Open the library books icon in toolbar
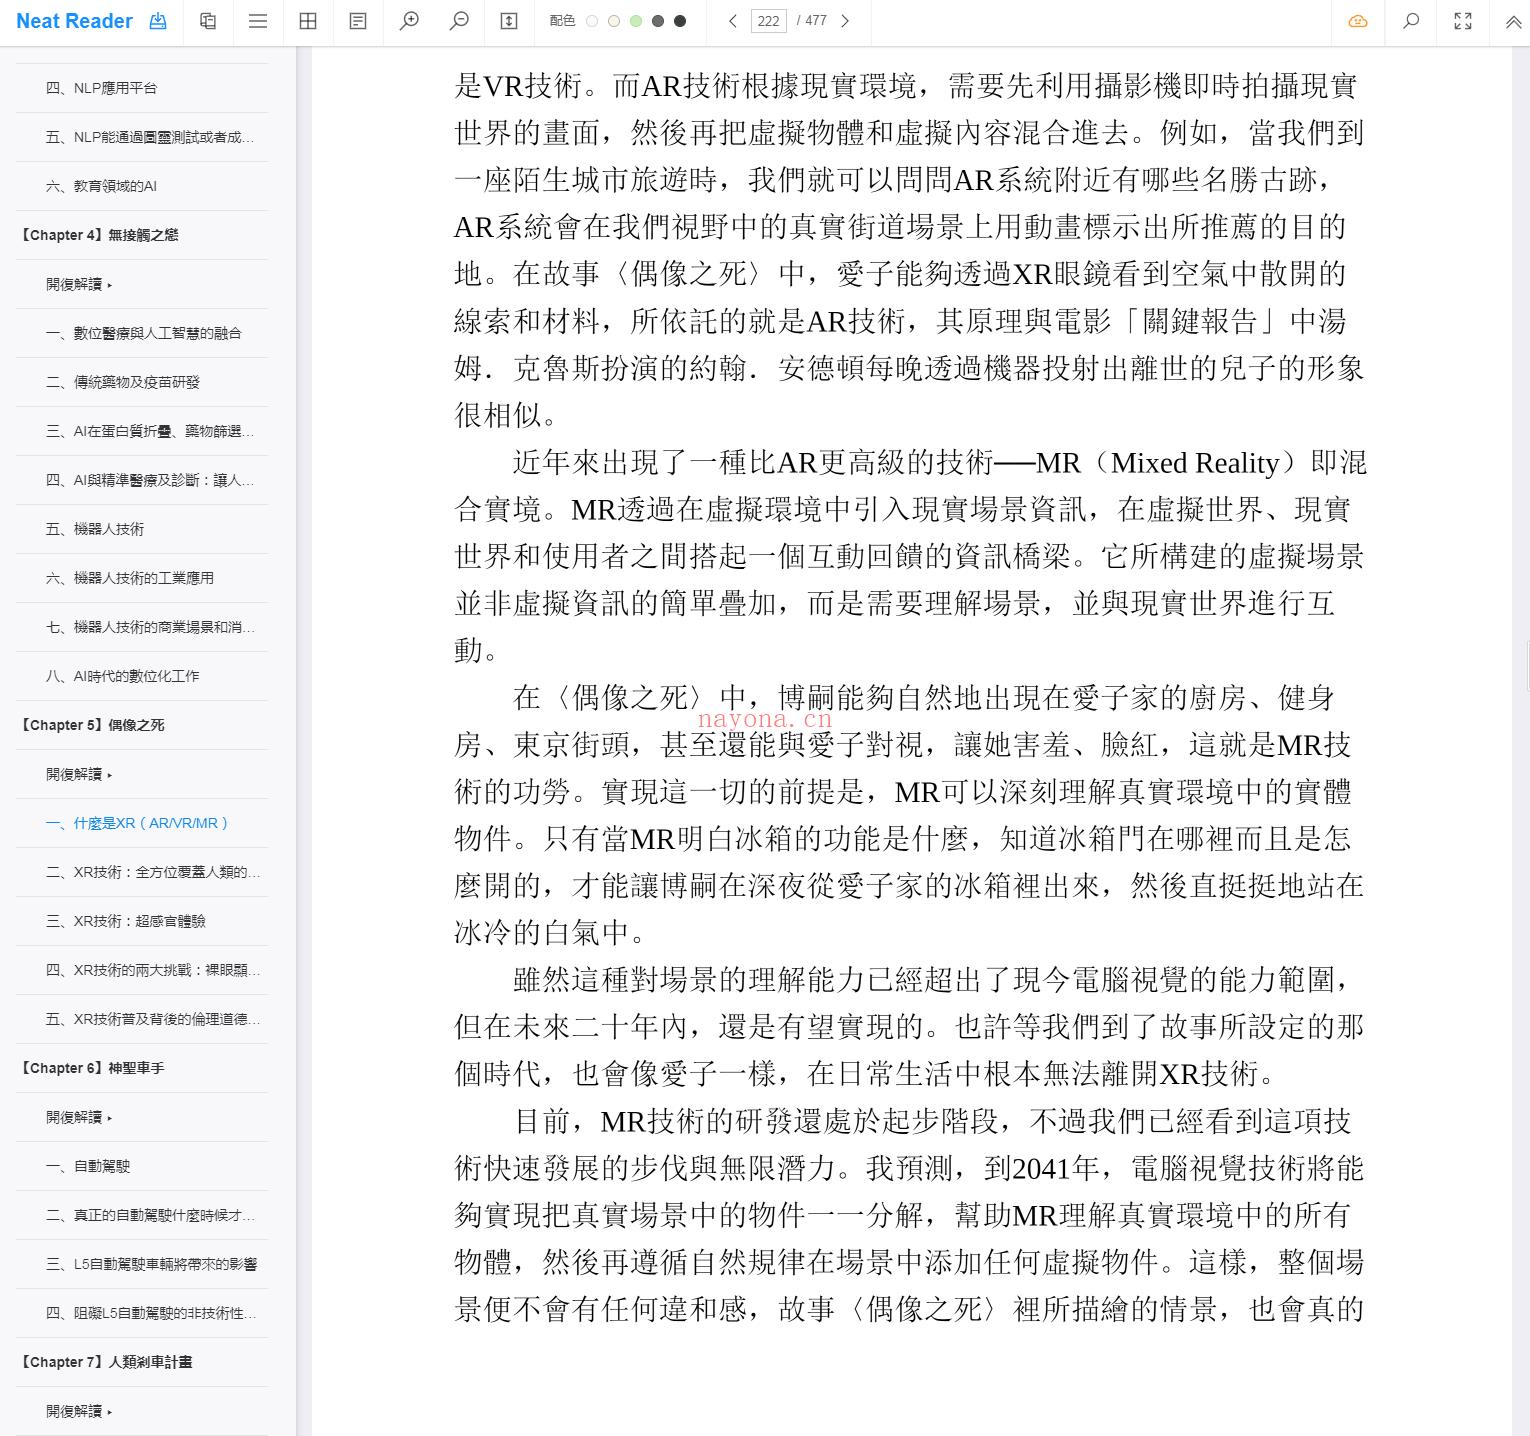The height and width of the screenshot is (1436, 1530). click(x=208, y=21)
